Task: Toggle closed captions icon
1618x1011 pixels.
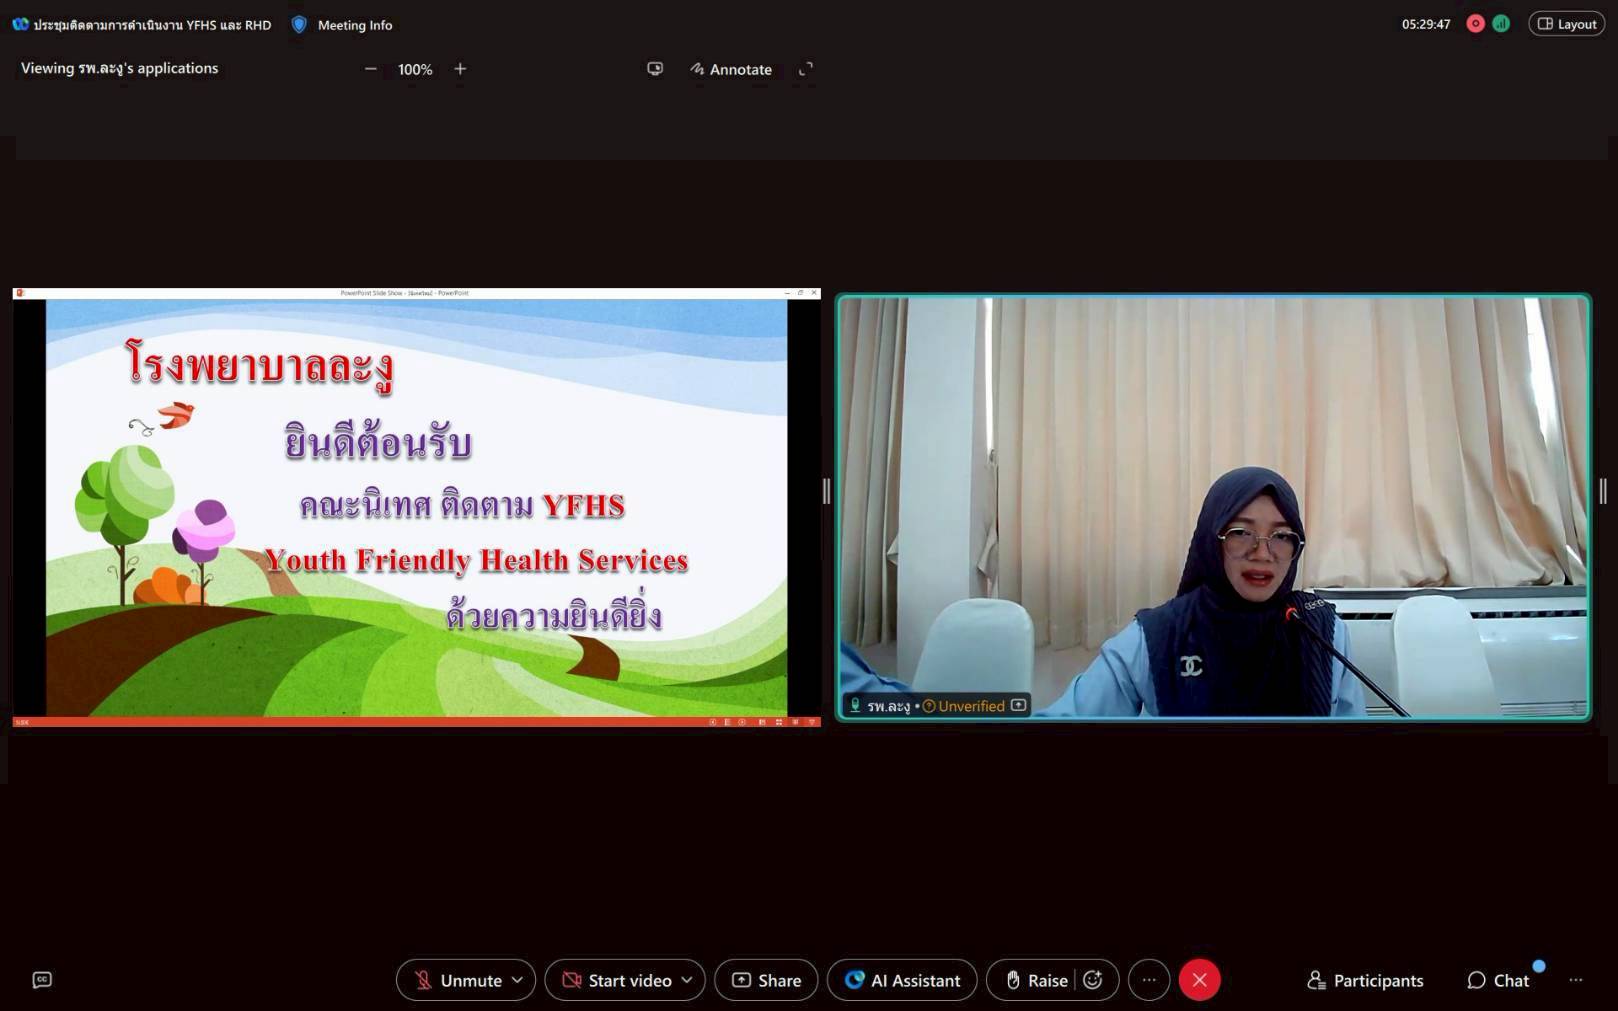Action: [x=42, y=980]
